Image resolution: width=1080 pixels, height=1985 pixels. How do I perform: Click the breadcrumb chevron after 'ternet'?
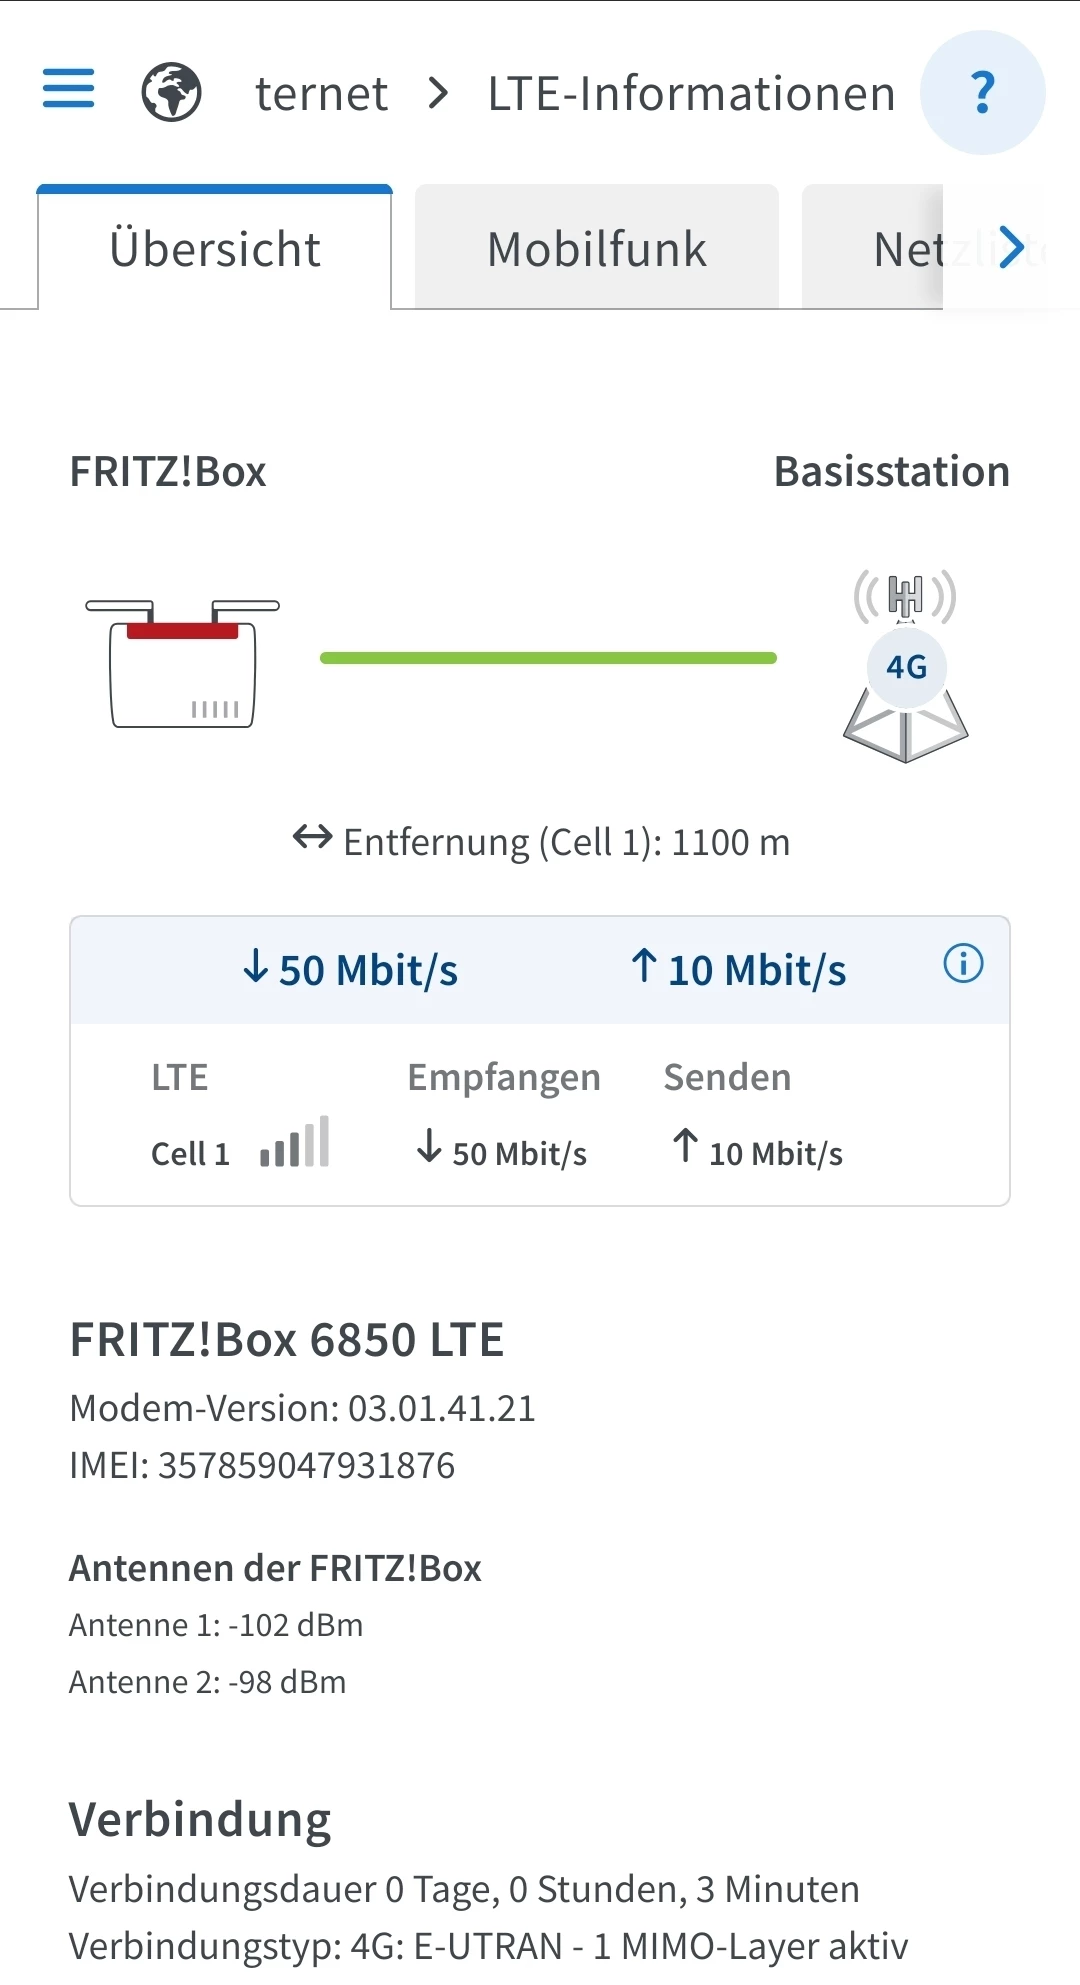[438, 94]
